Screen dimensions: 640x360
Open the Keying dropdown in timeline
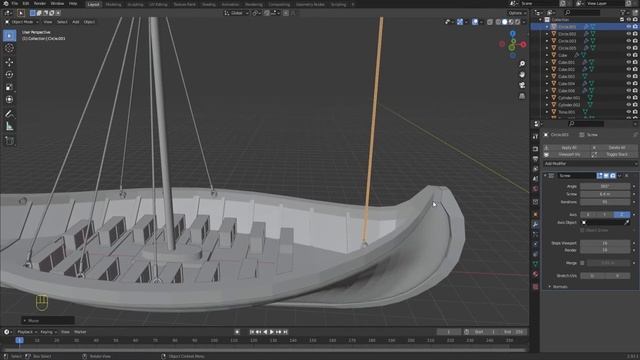(49, 332)
